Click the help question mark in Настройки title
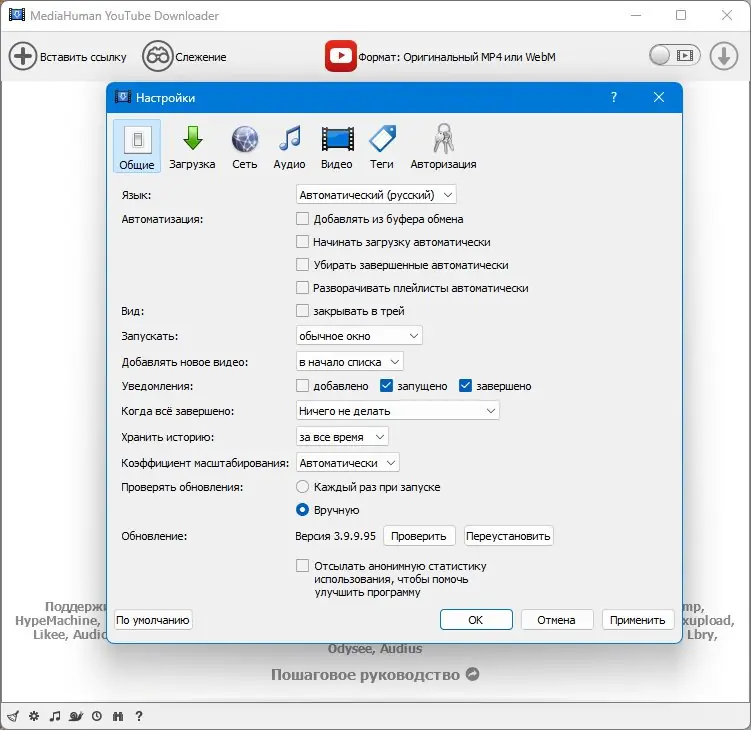The width and height of the screenshot is (751, 730). coord(614,97)
